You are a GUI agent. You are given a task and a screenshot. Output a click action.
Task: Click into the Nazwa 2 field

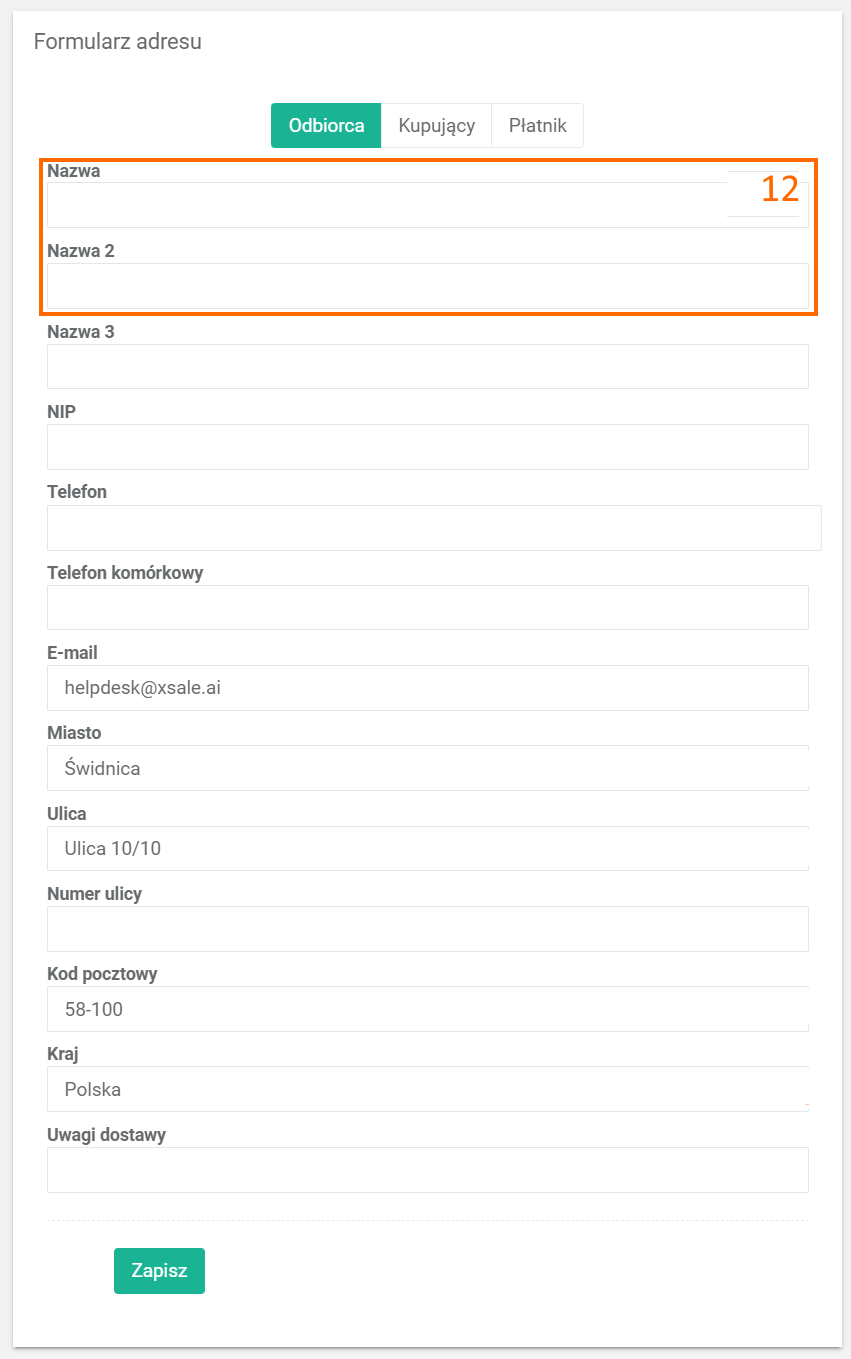point(427,286)
